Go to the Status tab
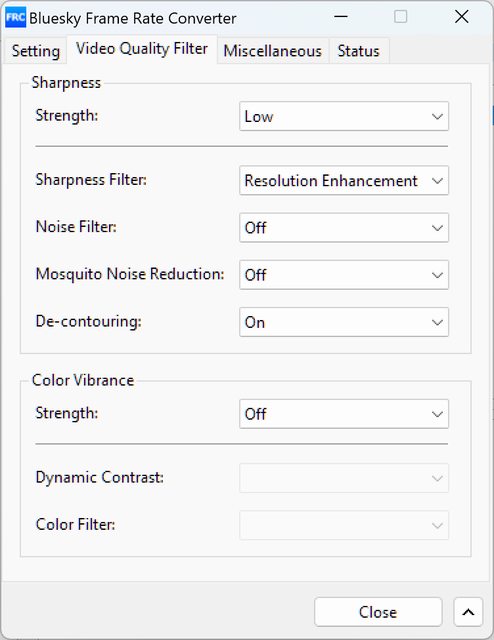The image size is (494, 640). pyautogui.click(x=358, y=51)
